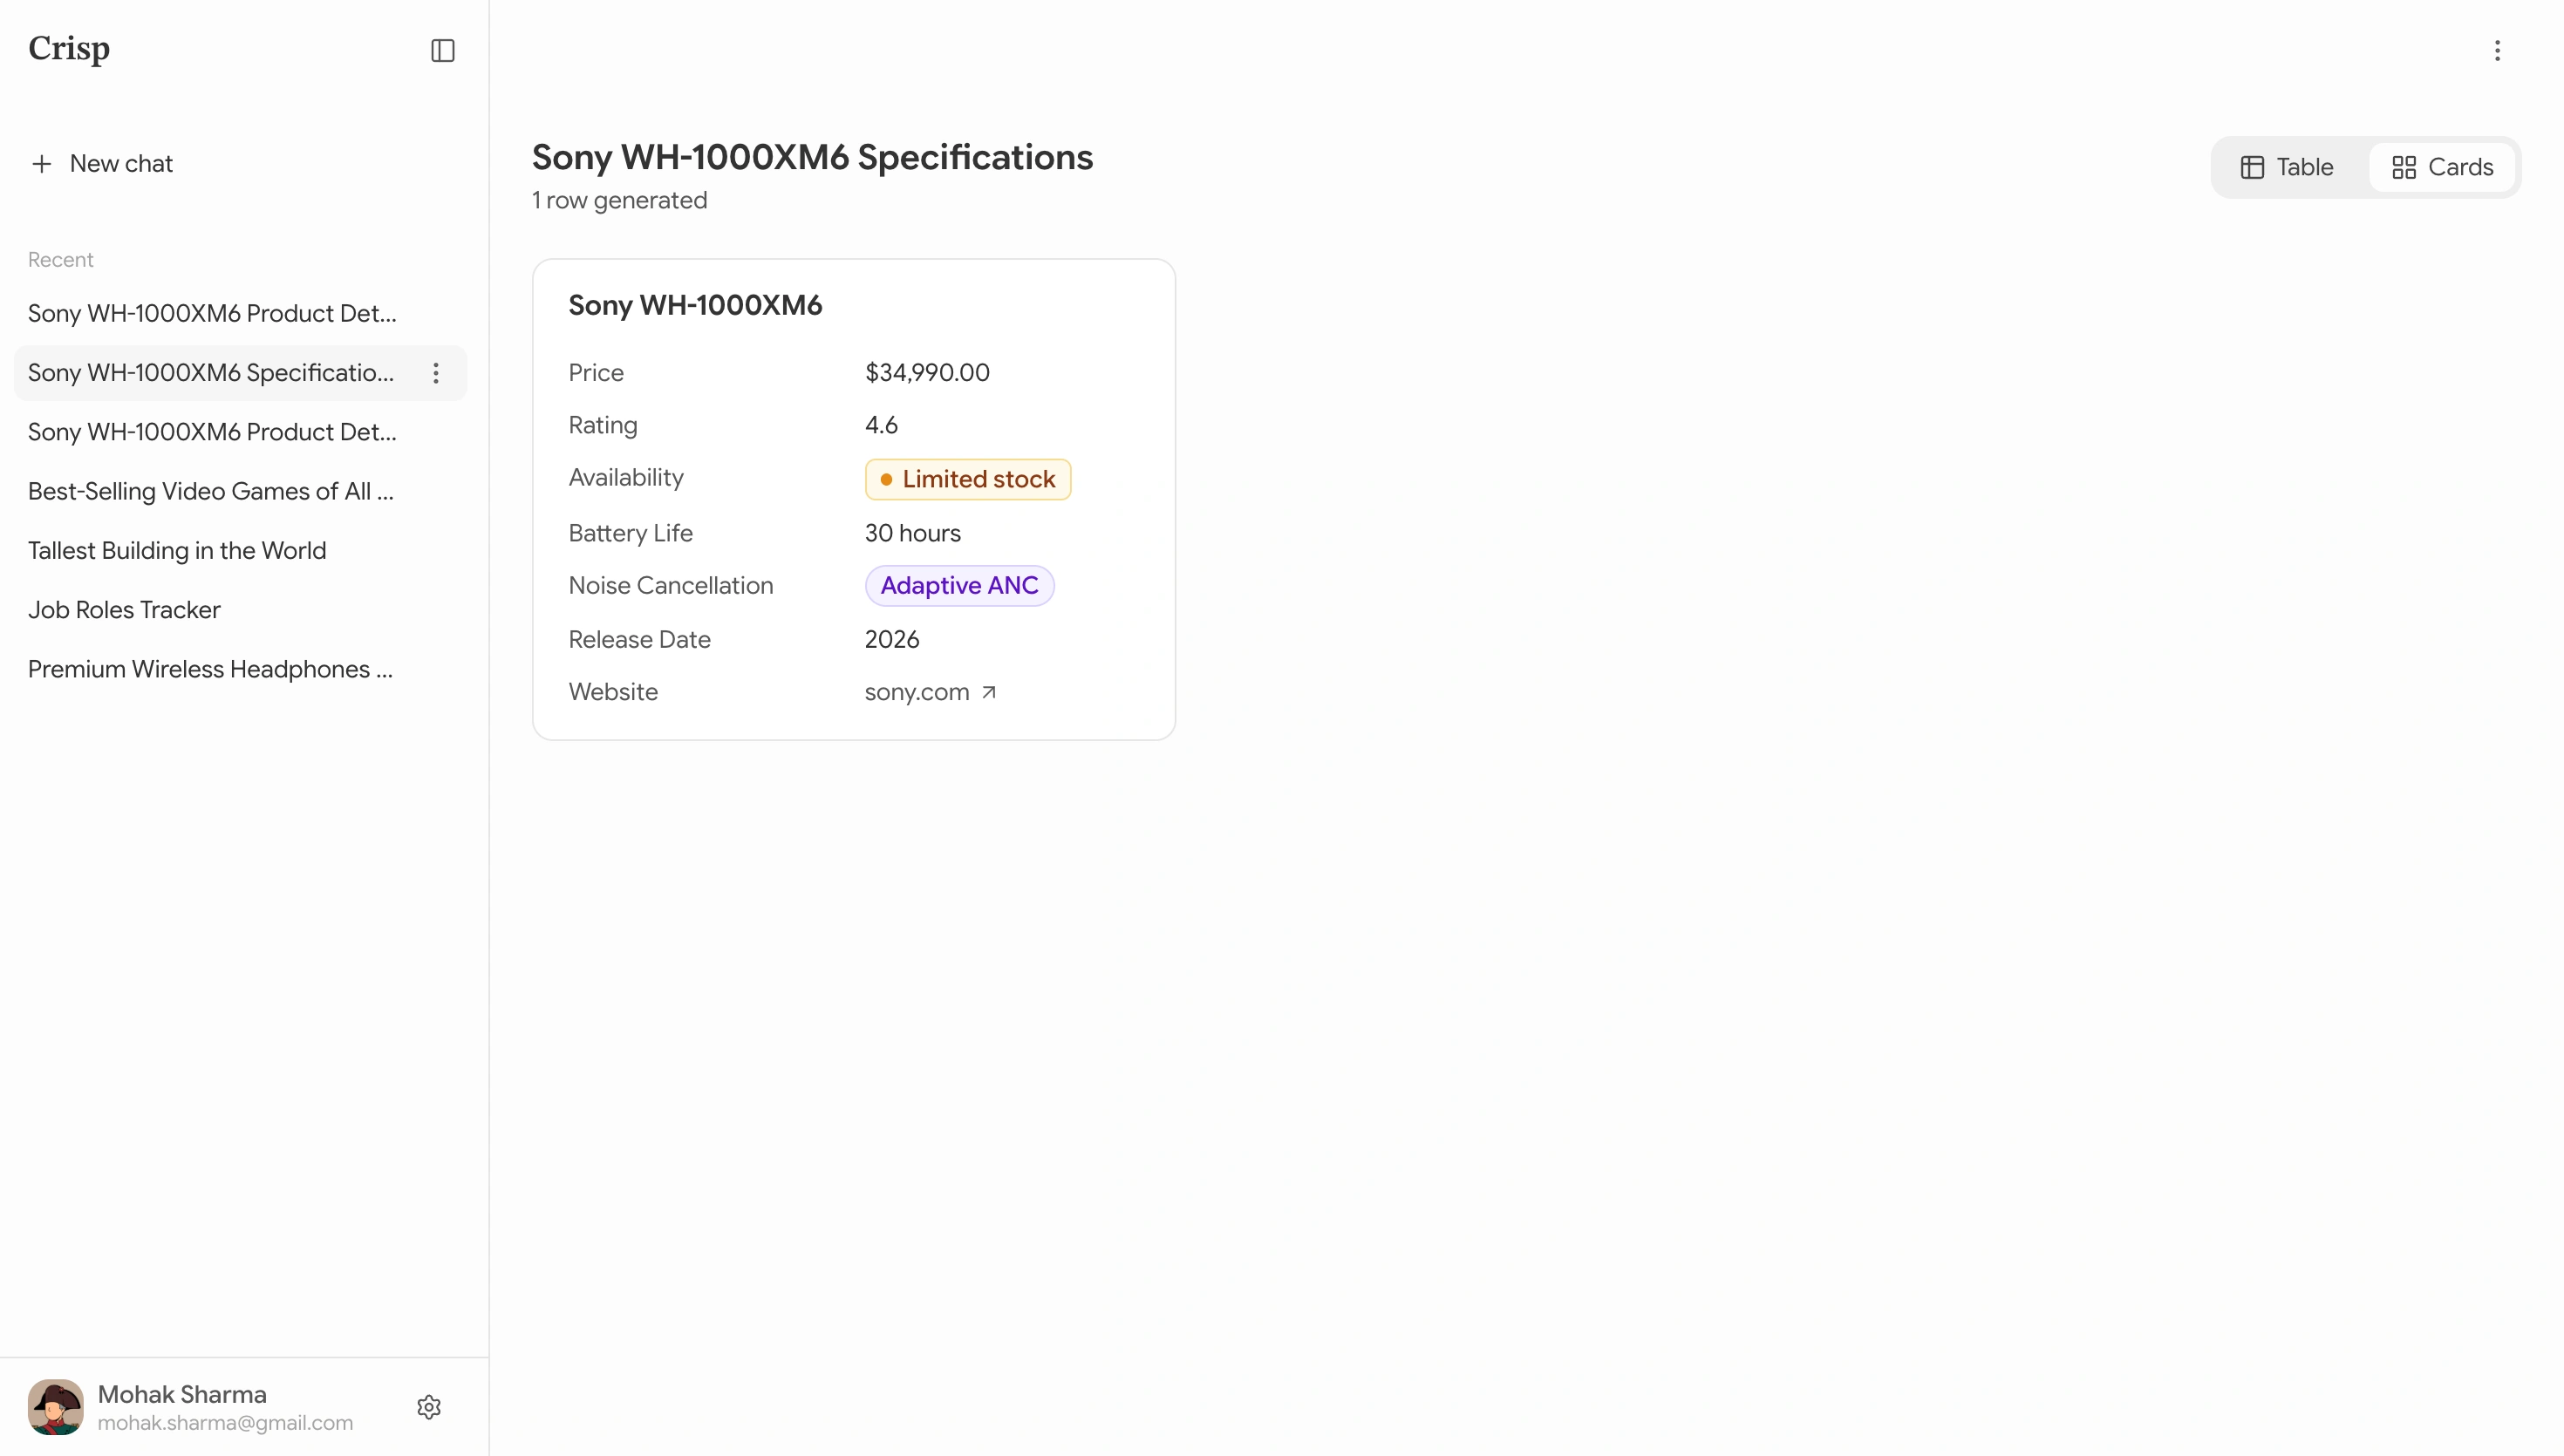
Task: Switch to Cards view
Action: pos(2442,167)
